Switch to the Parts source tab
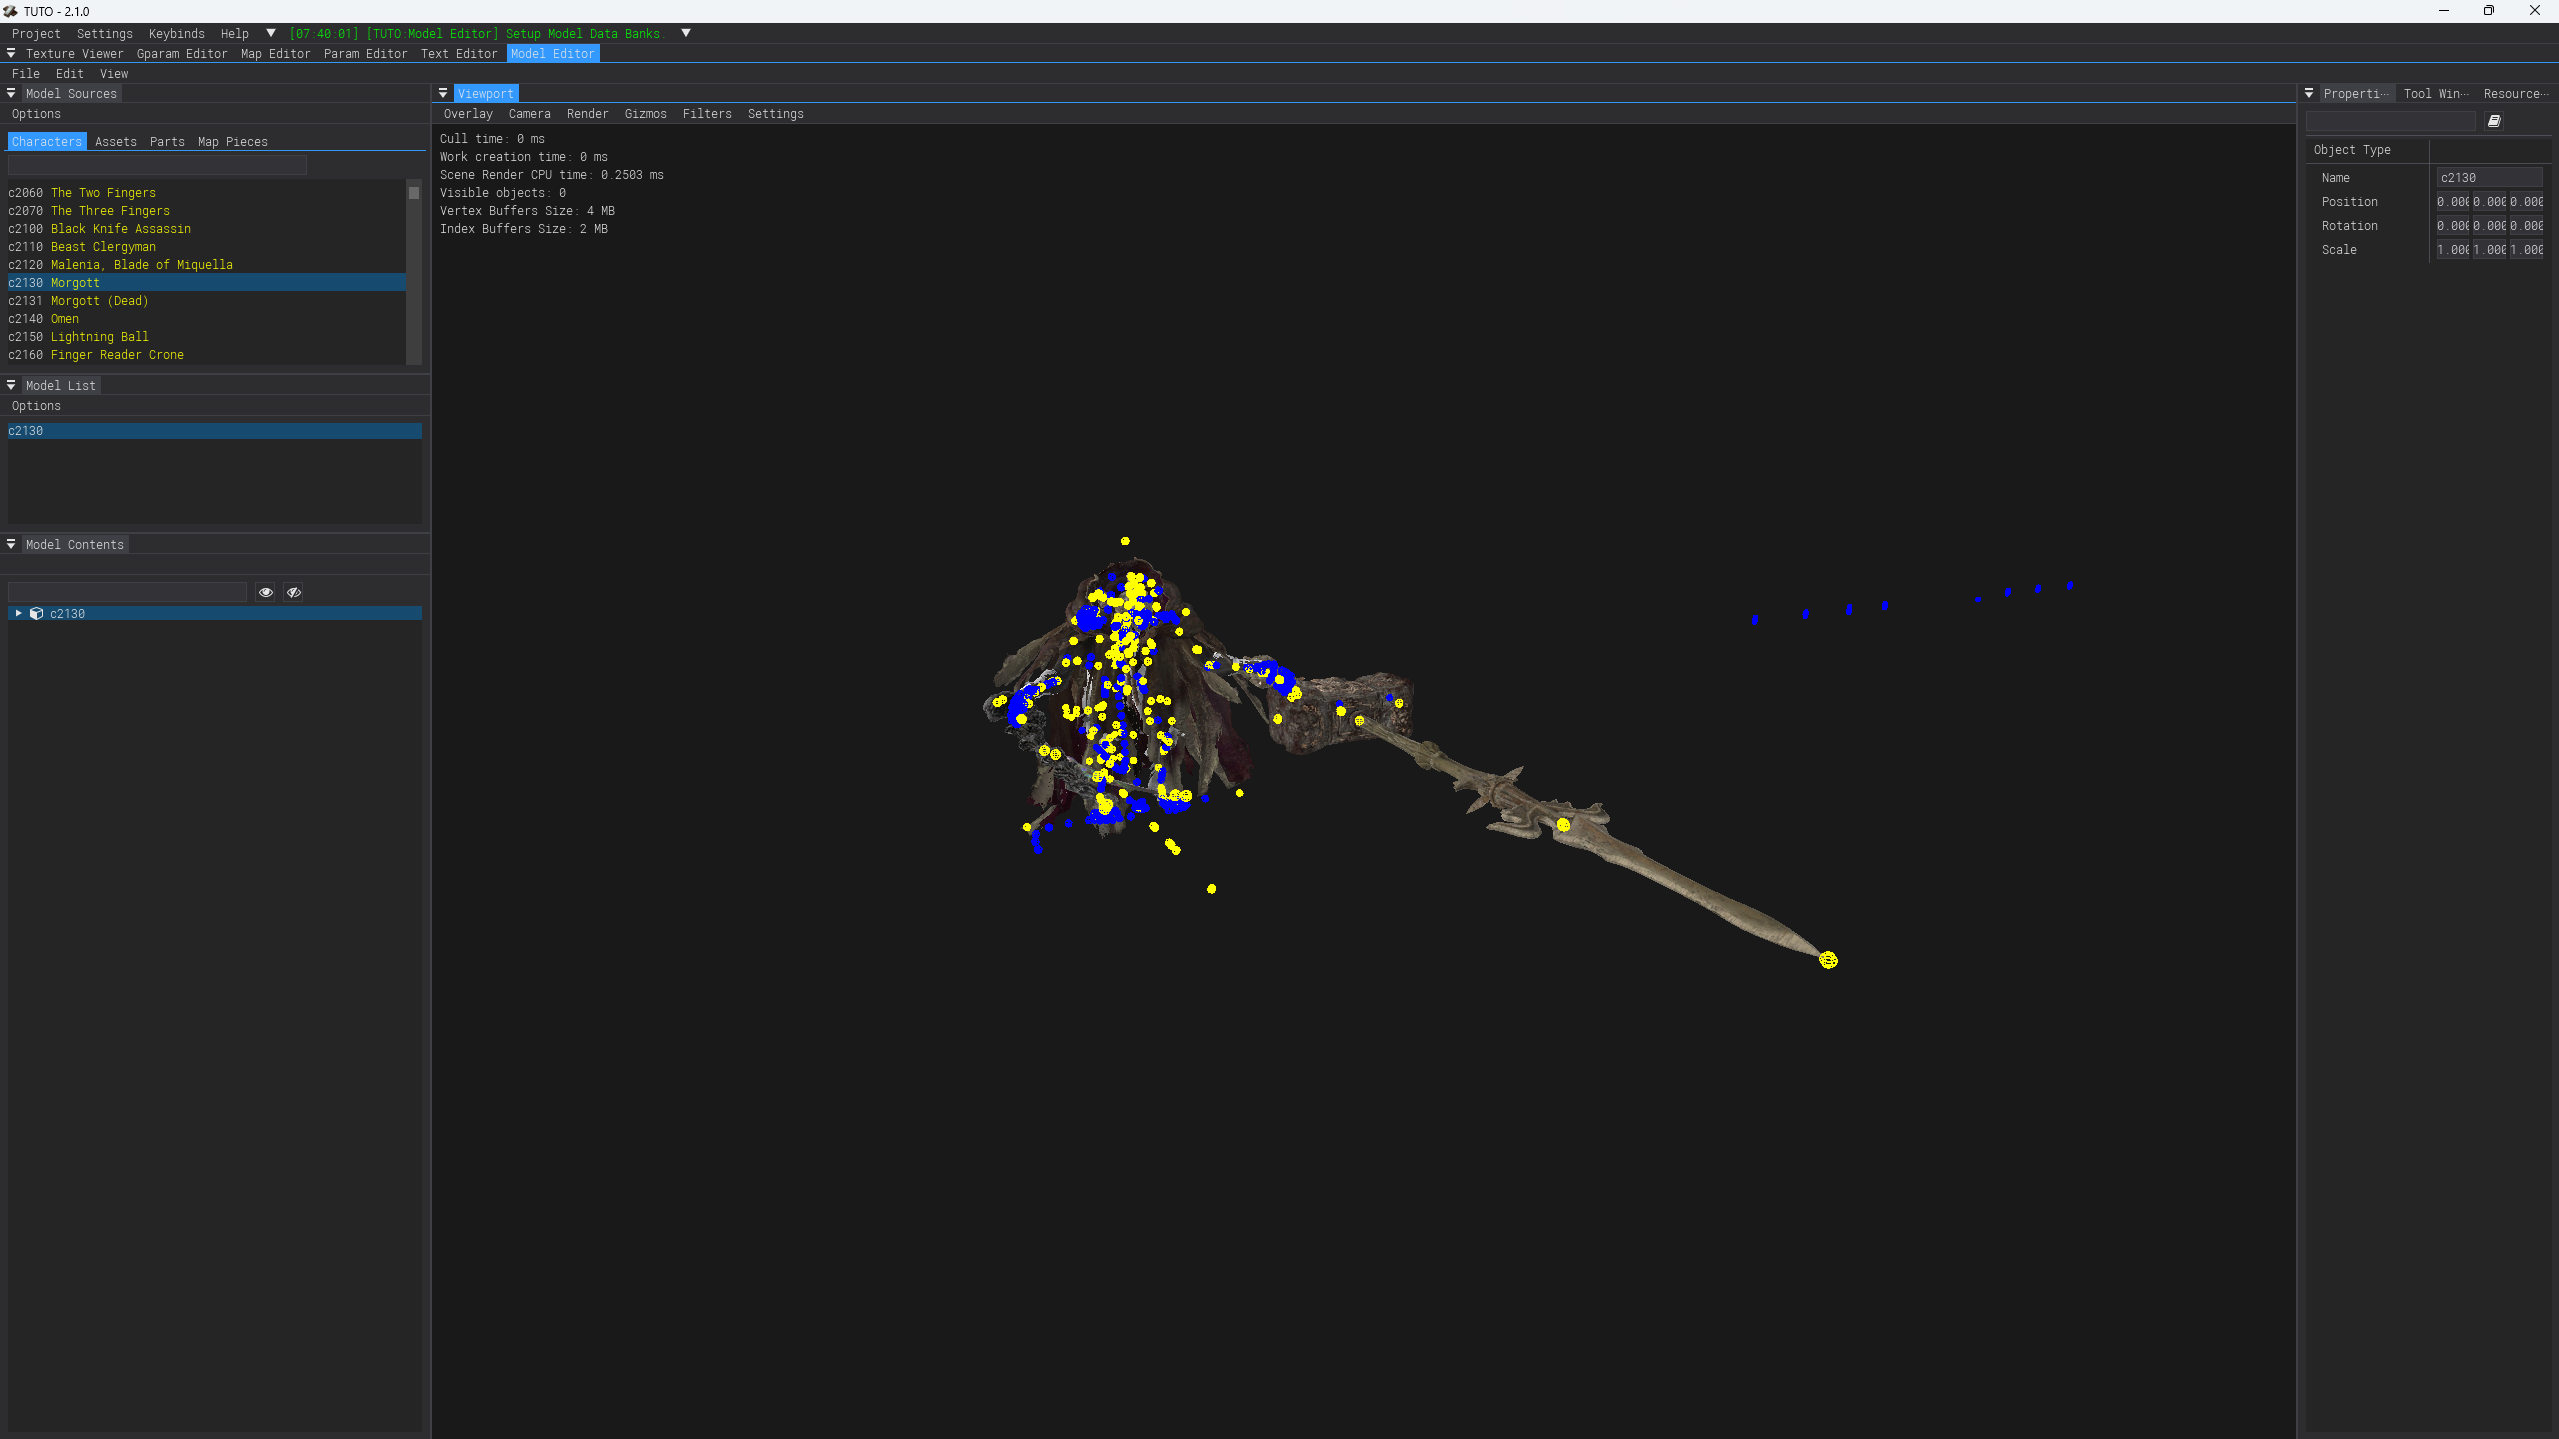Viewport: 2559px width, 1439px height. [167, 141]
